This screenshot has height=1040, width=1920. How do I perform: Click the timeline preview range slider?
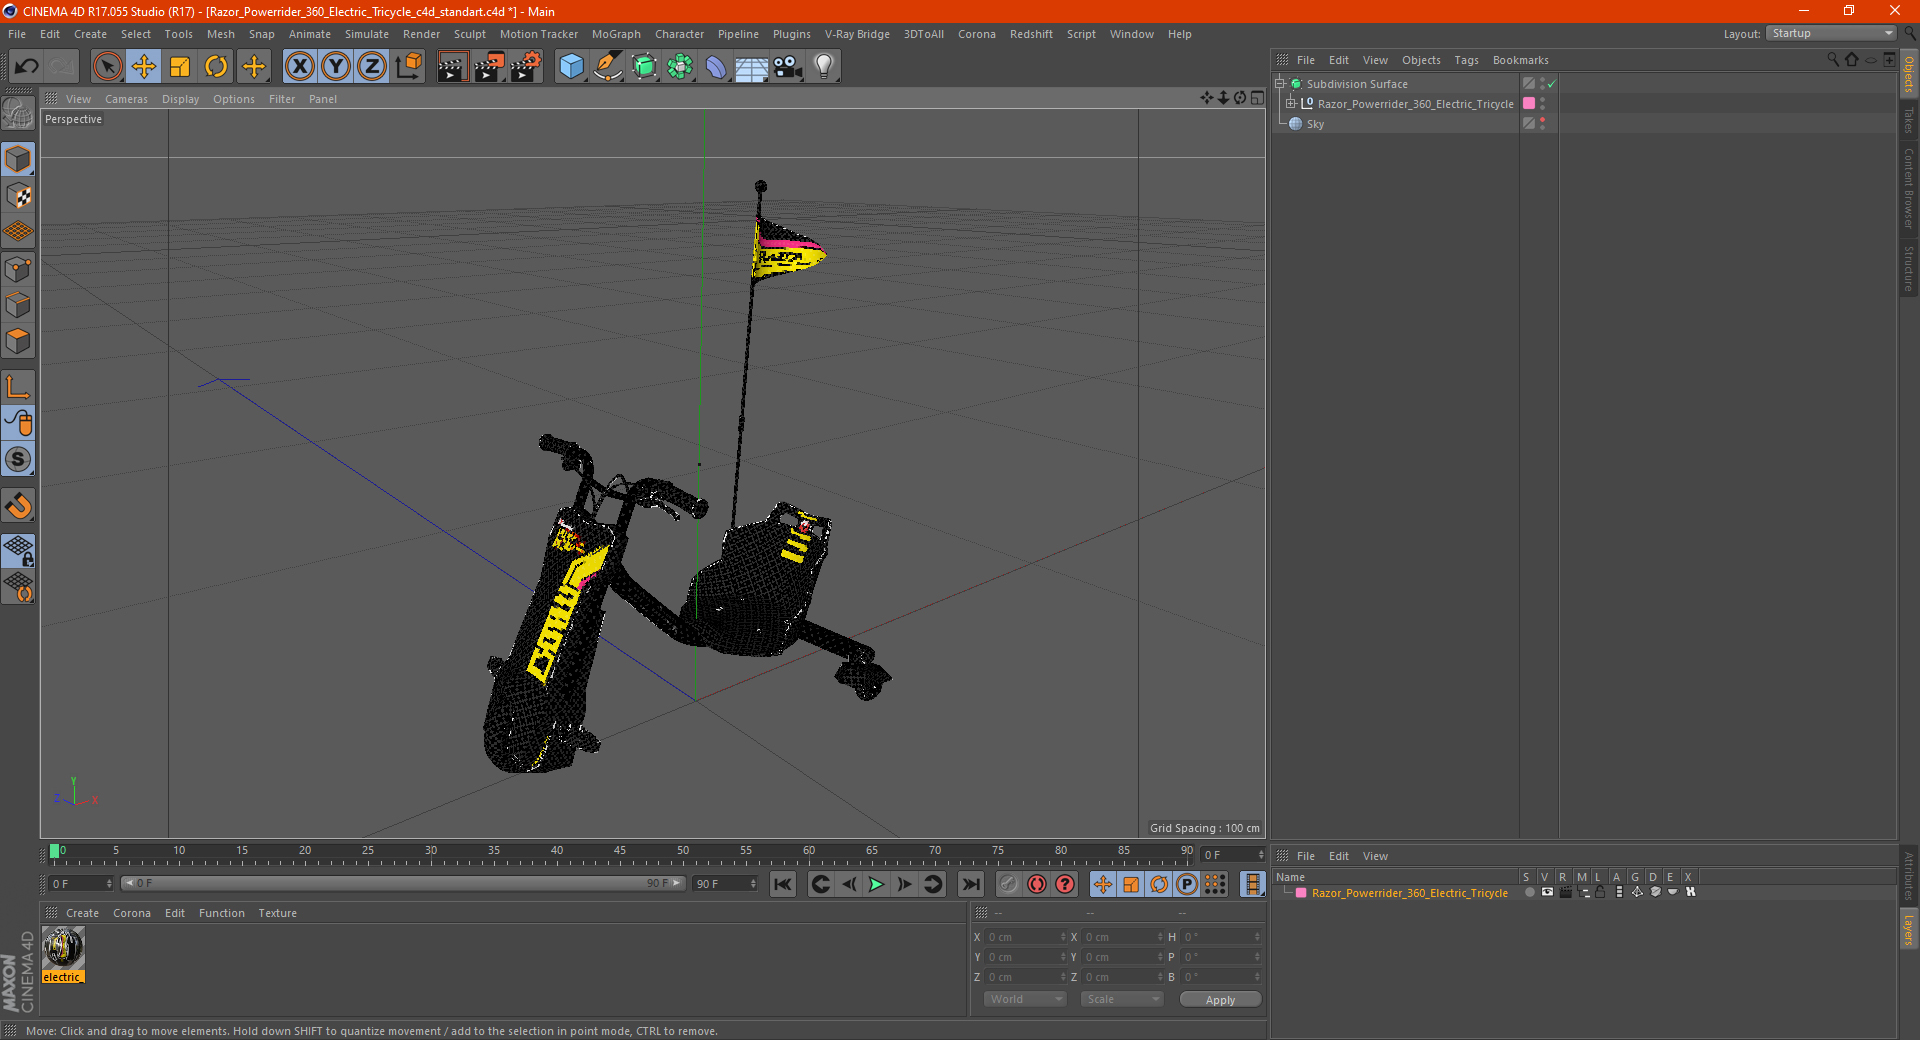coord(404,883)
